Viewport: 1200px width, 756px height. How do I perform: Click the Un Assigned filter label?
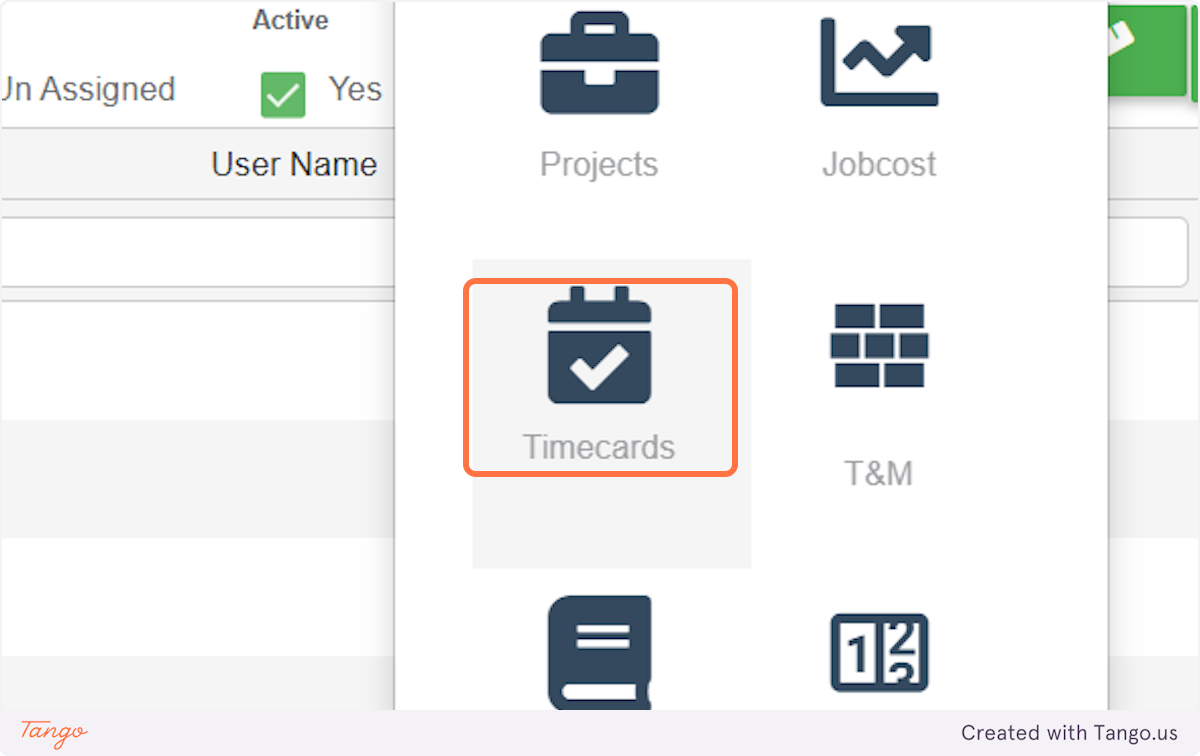click(x=88, y=89)
